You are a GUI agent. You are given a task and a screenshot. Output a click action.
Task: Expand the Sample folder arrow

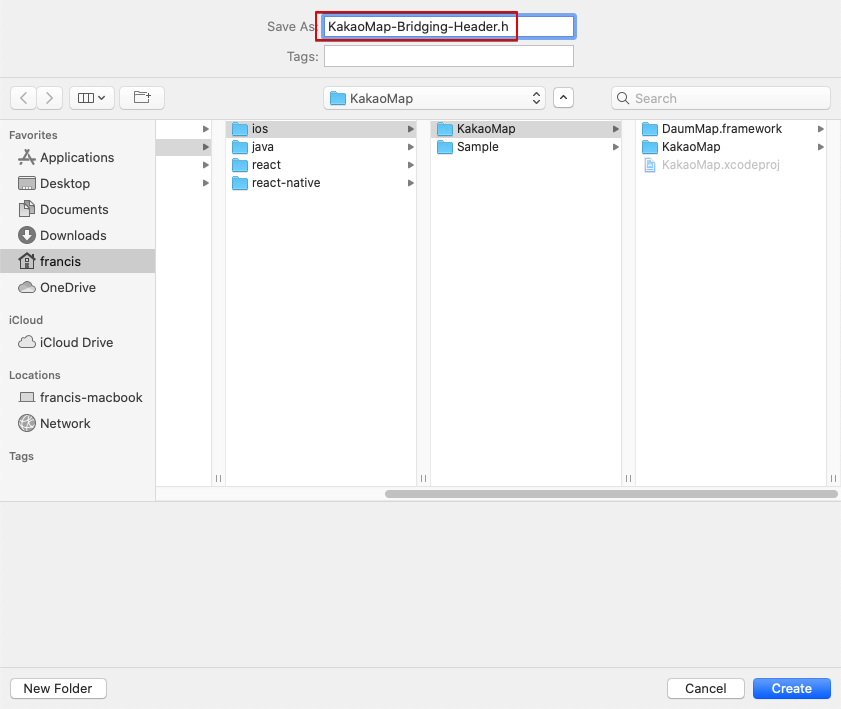coord(616,147)
